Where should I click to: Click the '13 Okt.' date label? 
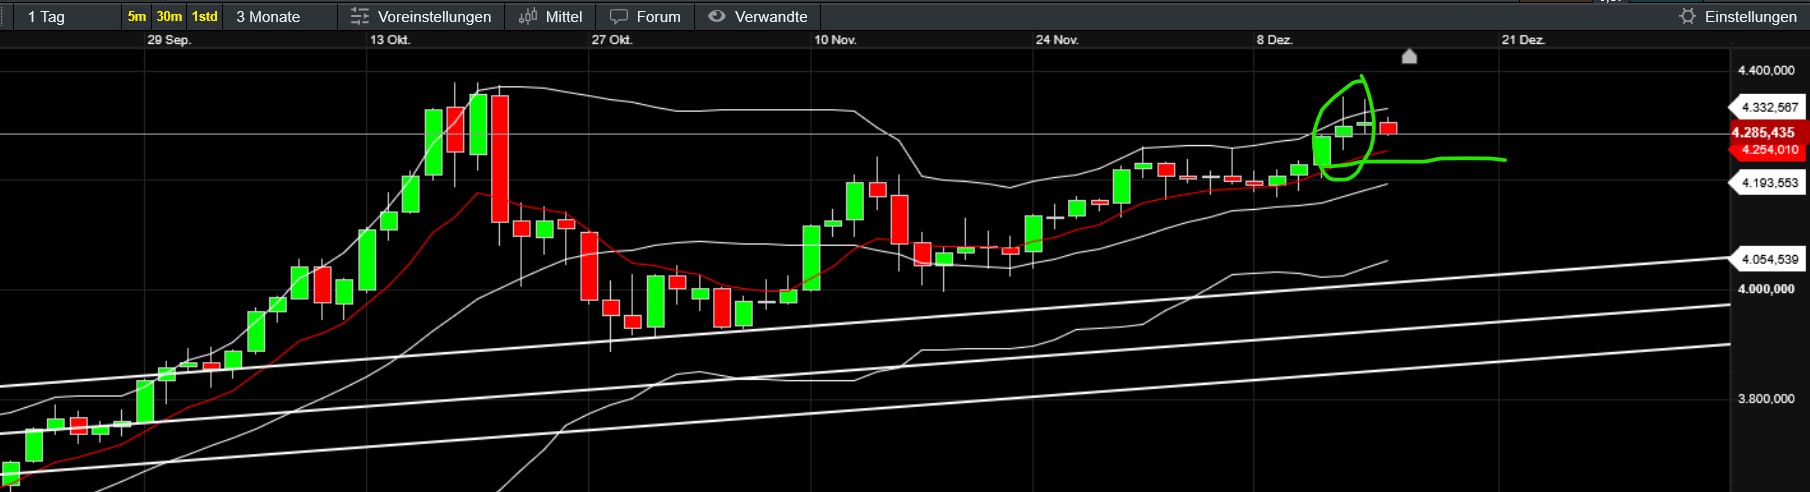coord(390,40)
